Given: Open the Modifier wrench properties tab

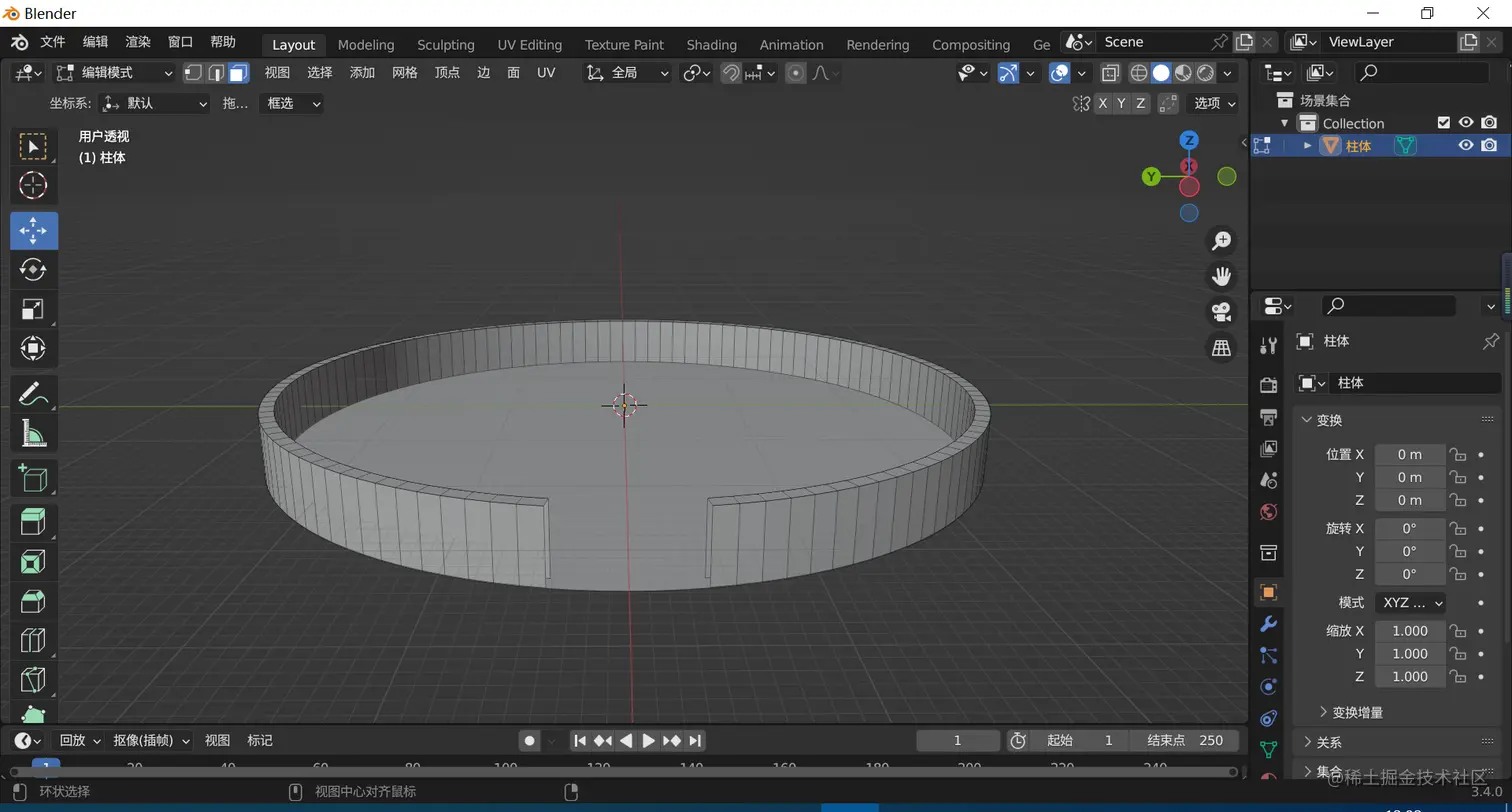Looking at the screenshot, I should (1268, 624).
